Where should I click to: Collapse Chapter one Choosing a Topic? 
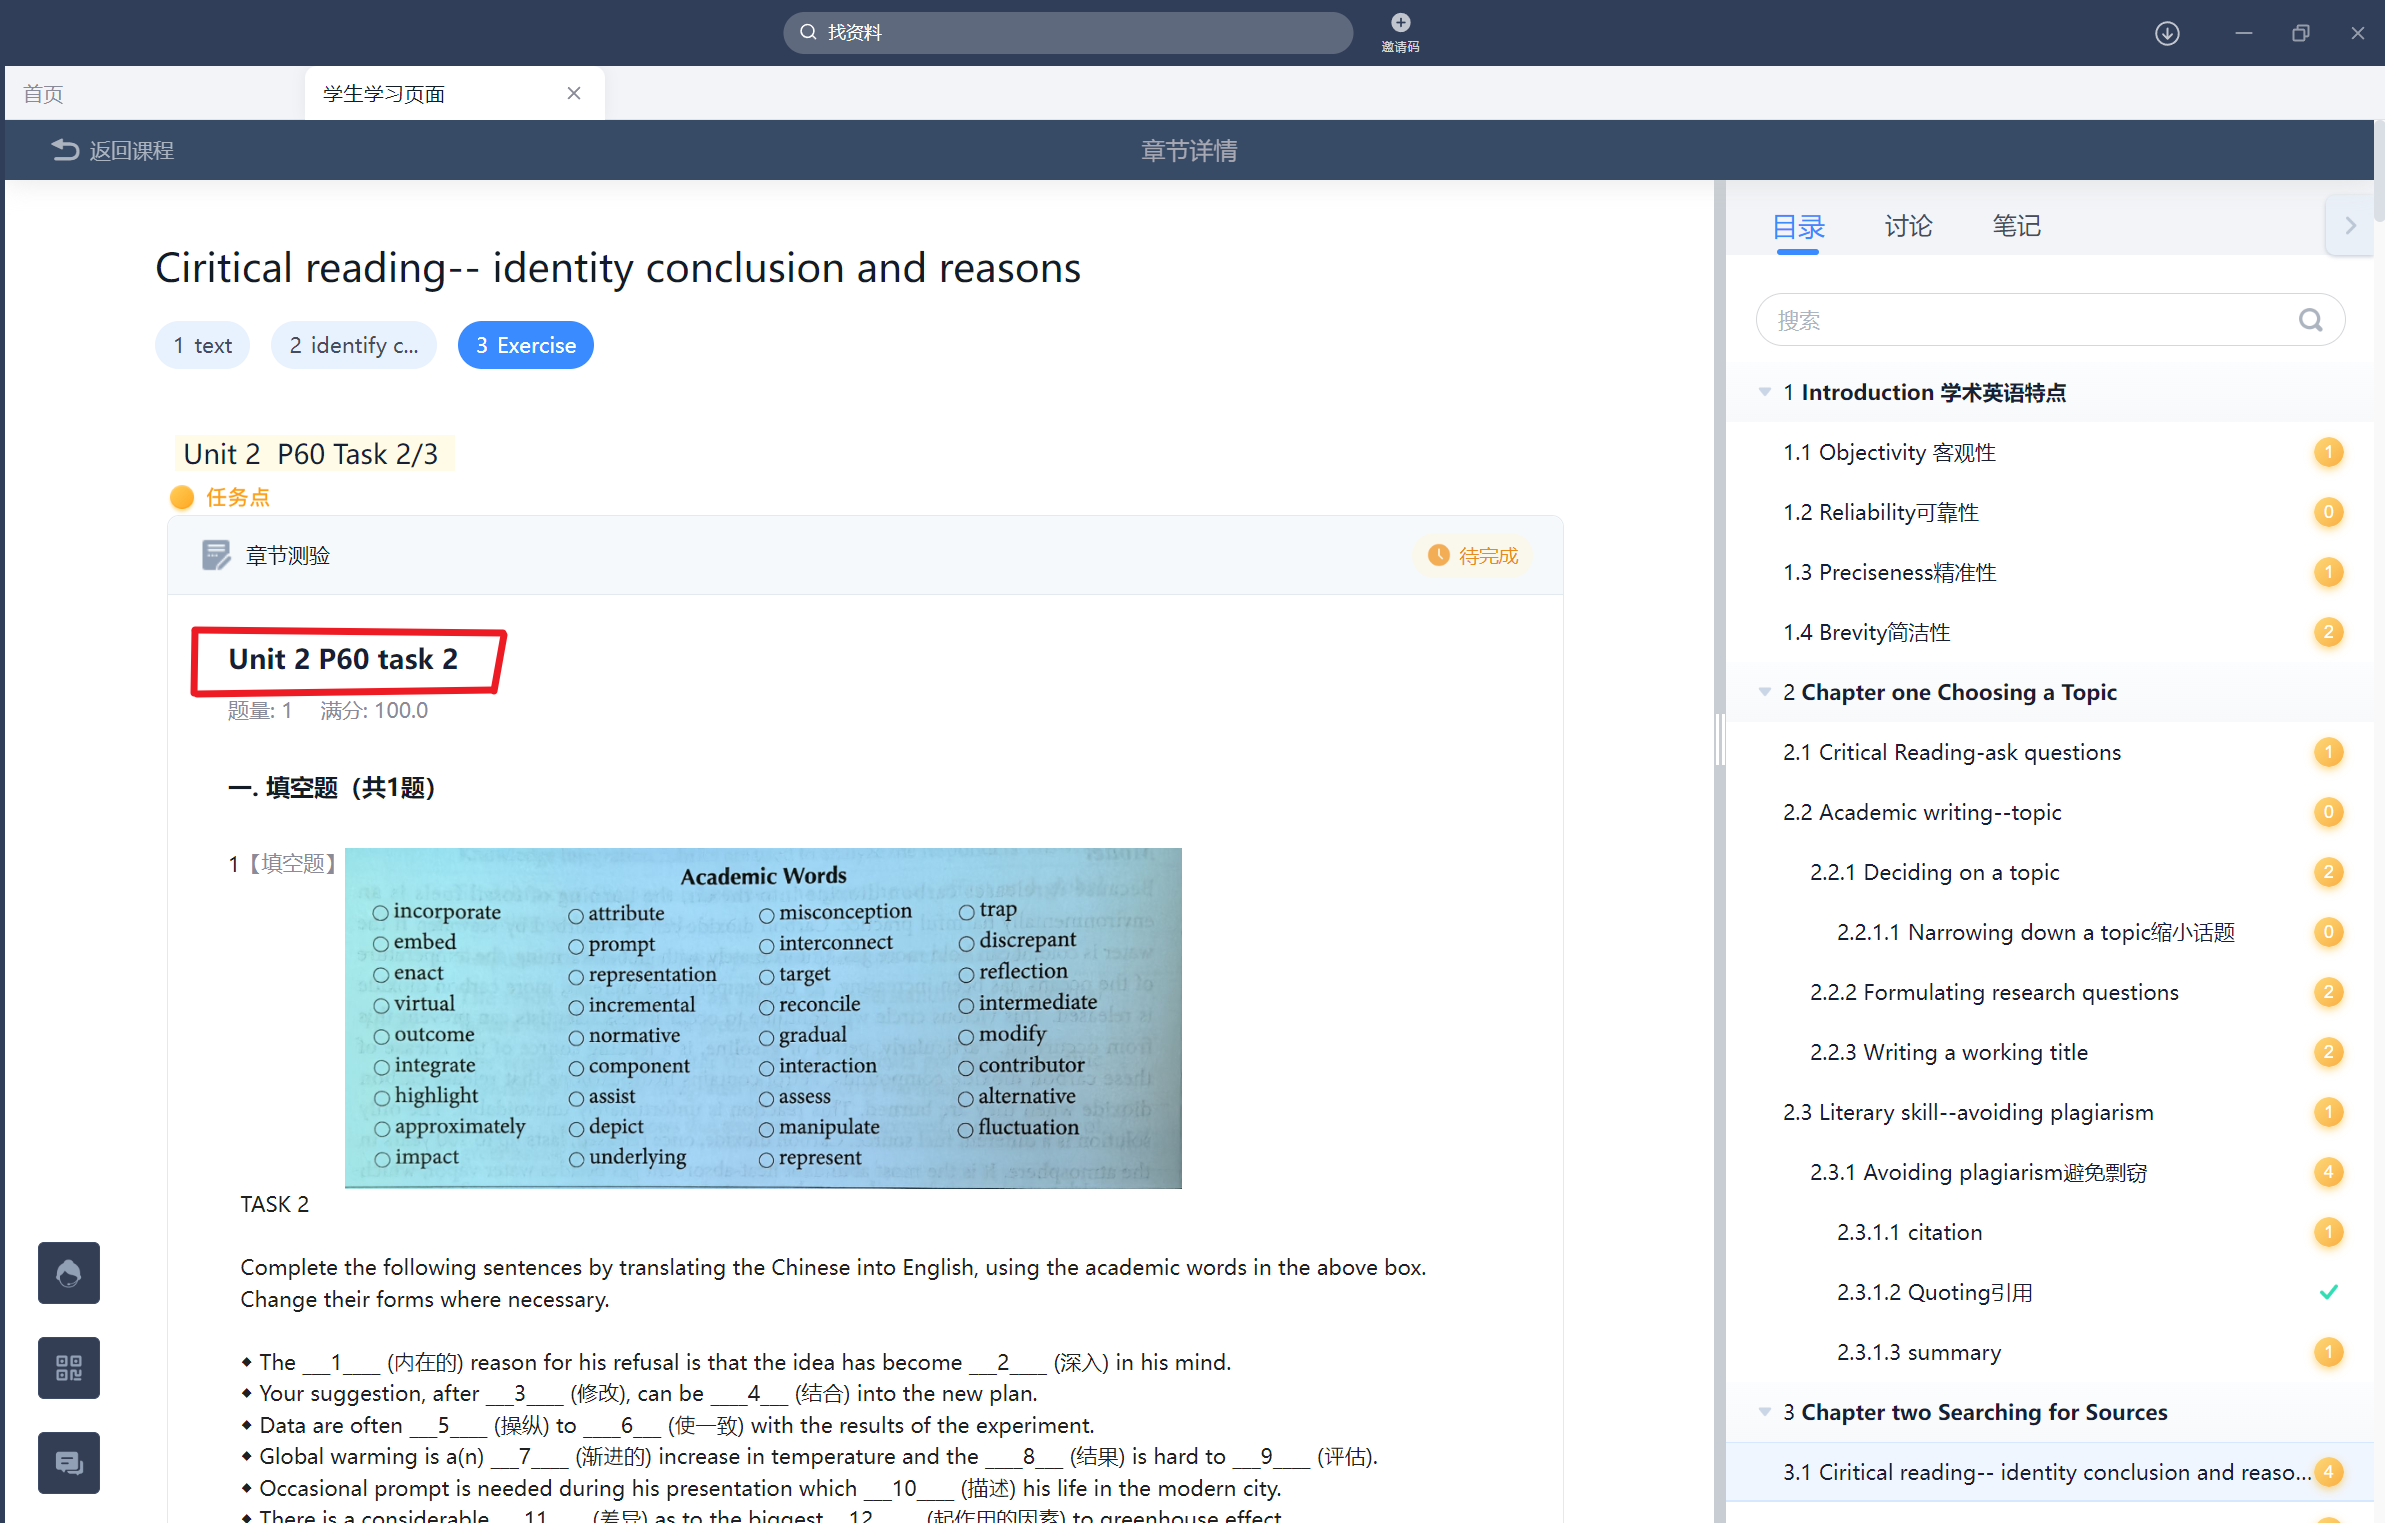point(1765,692)
